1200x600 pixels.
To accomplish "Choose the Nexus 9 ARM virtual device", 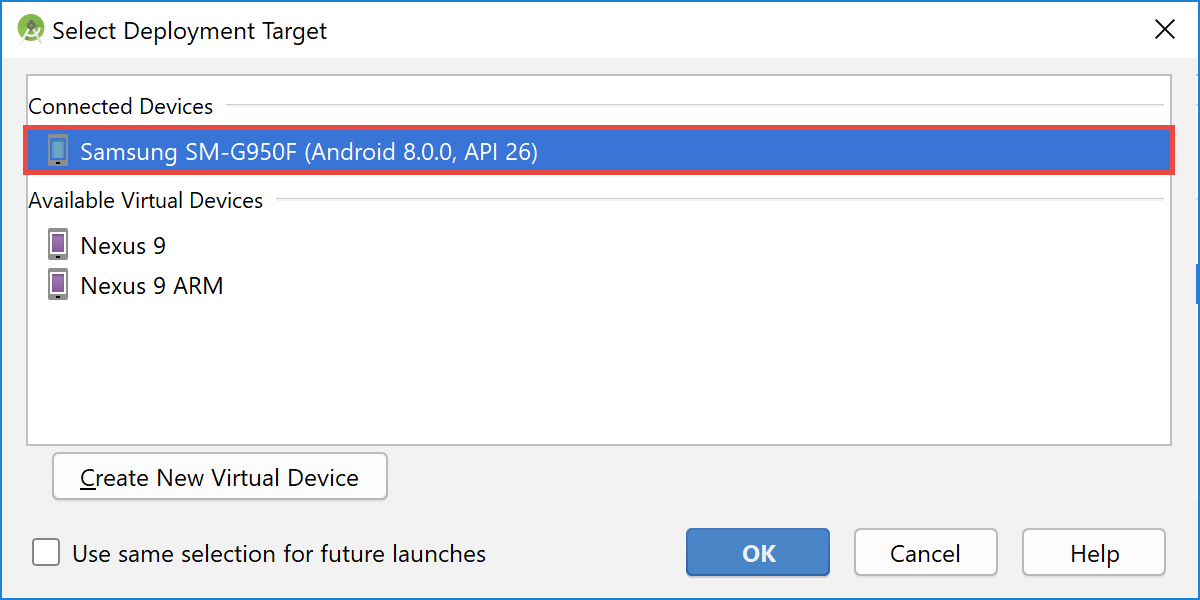I will [599, 285].
